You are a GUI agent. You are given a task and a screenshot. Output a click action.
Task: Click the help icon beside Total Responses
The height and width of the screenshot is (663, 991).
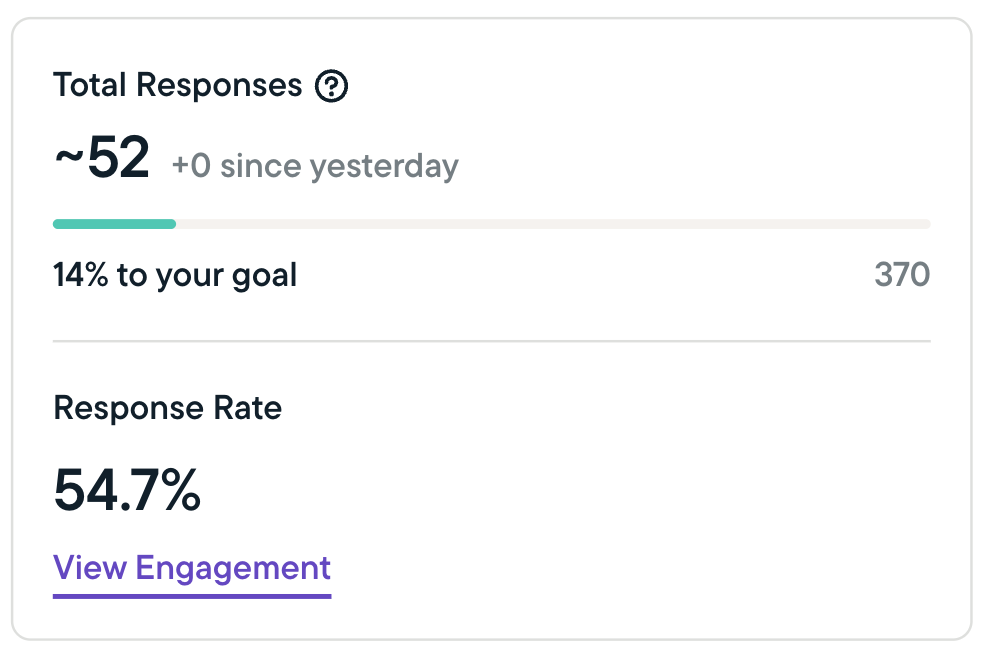[331, 86]
